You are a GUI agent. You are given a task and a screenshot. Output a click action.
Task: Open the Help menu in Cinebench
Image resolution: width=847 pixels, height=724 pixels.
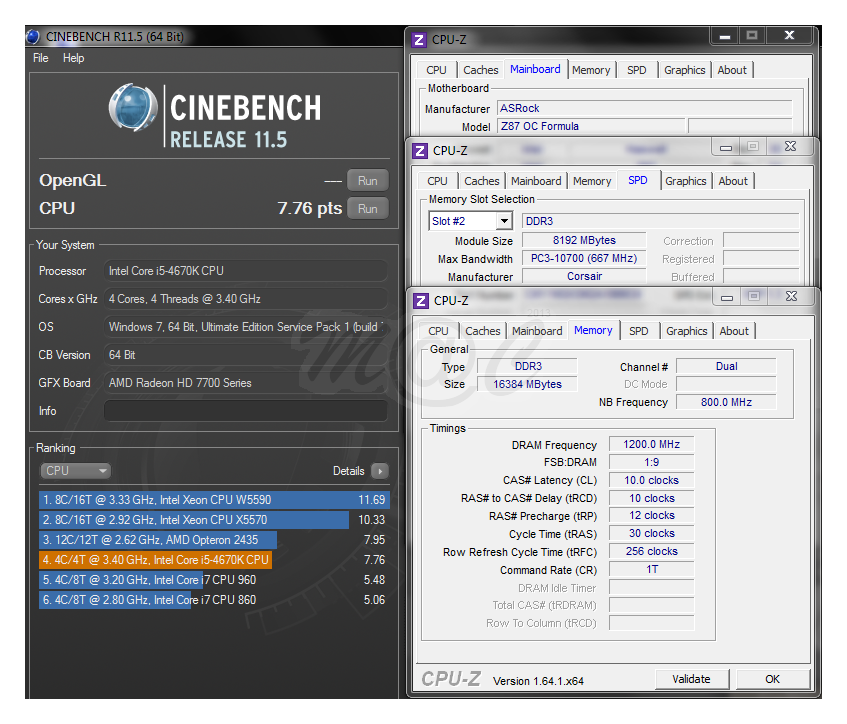pos(74,58)
